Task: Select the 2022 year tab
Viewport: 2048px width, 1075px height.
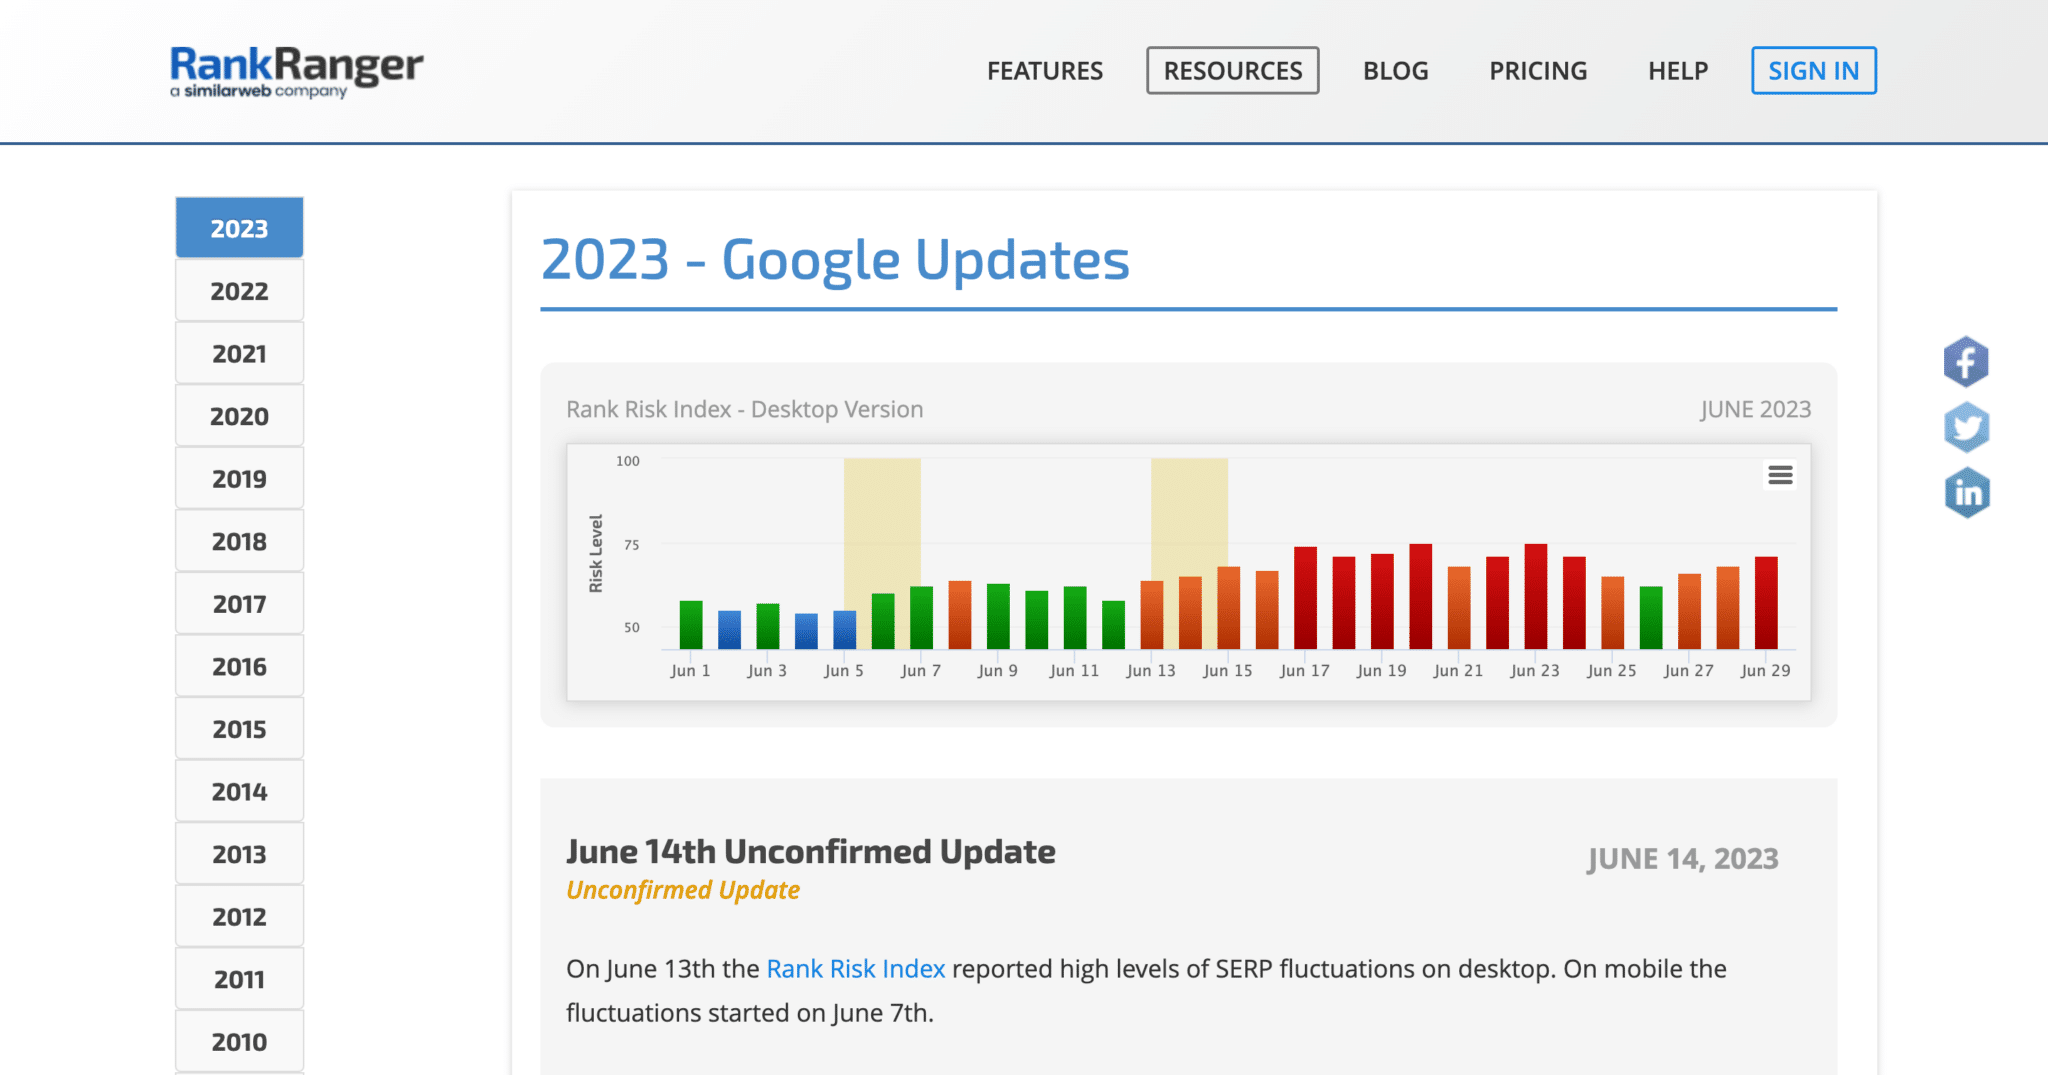Action: pos(240,291)
